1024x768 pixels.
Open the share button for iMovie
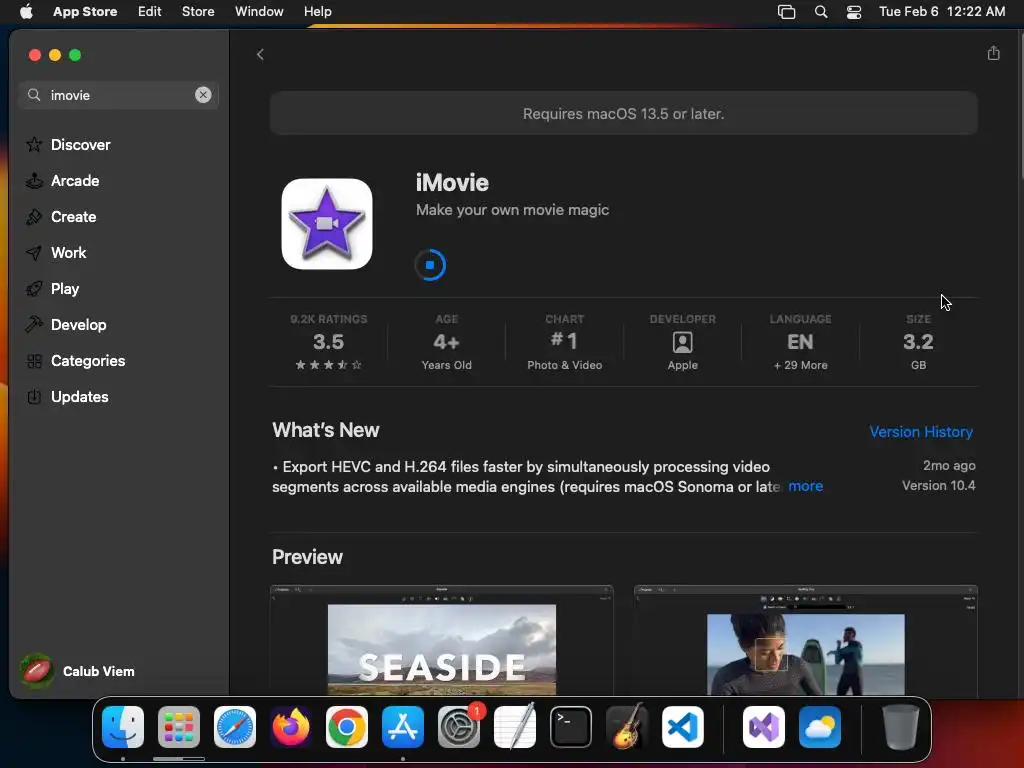click(993, 53)
